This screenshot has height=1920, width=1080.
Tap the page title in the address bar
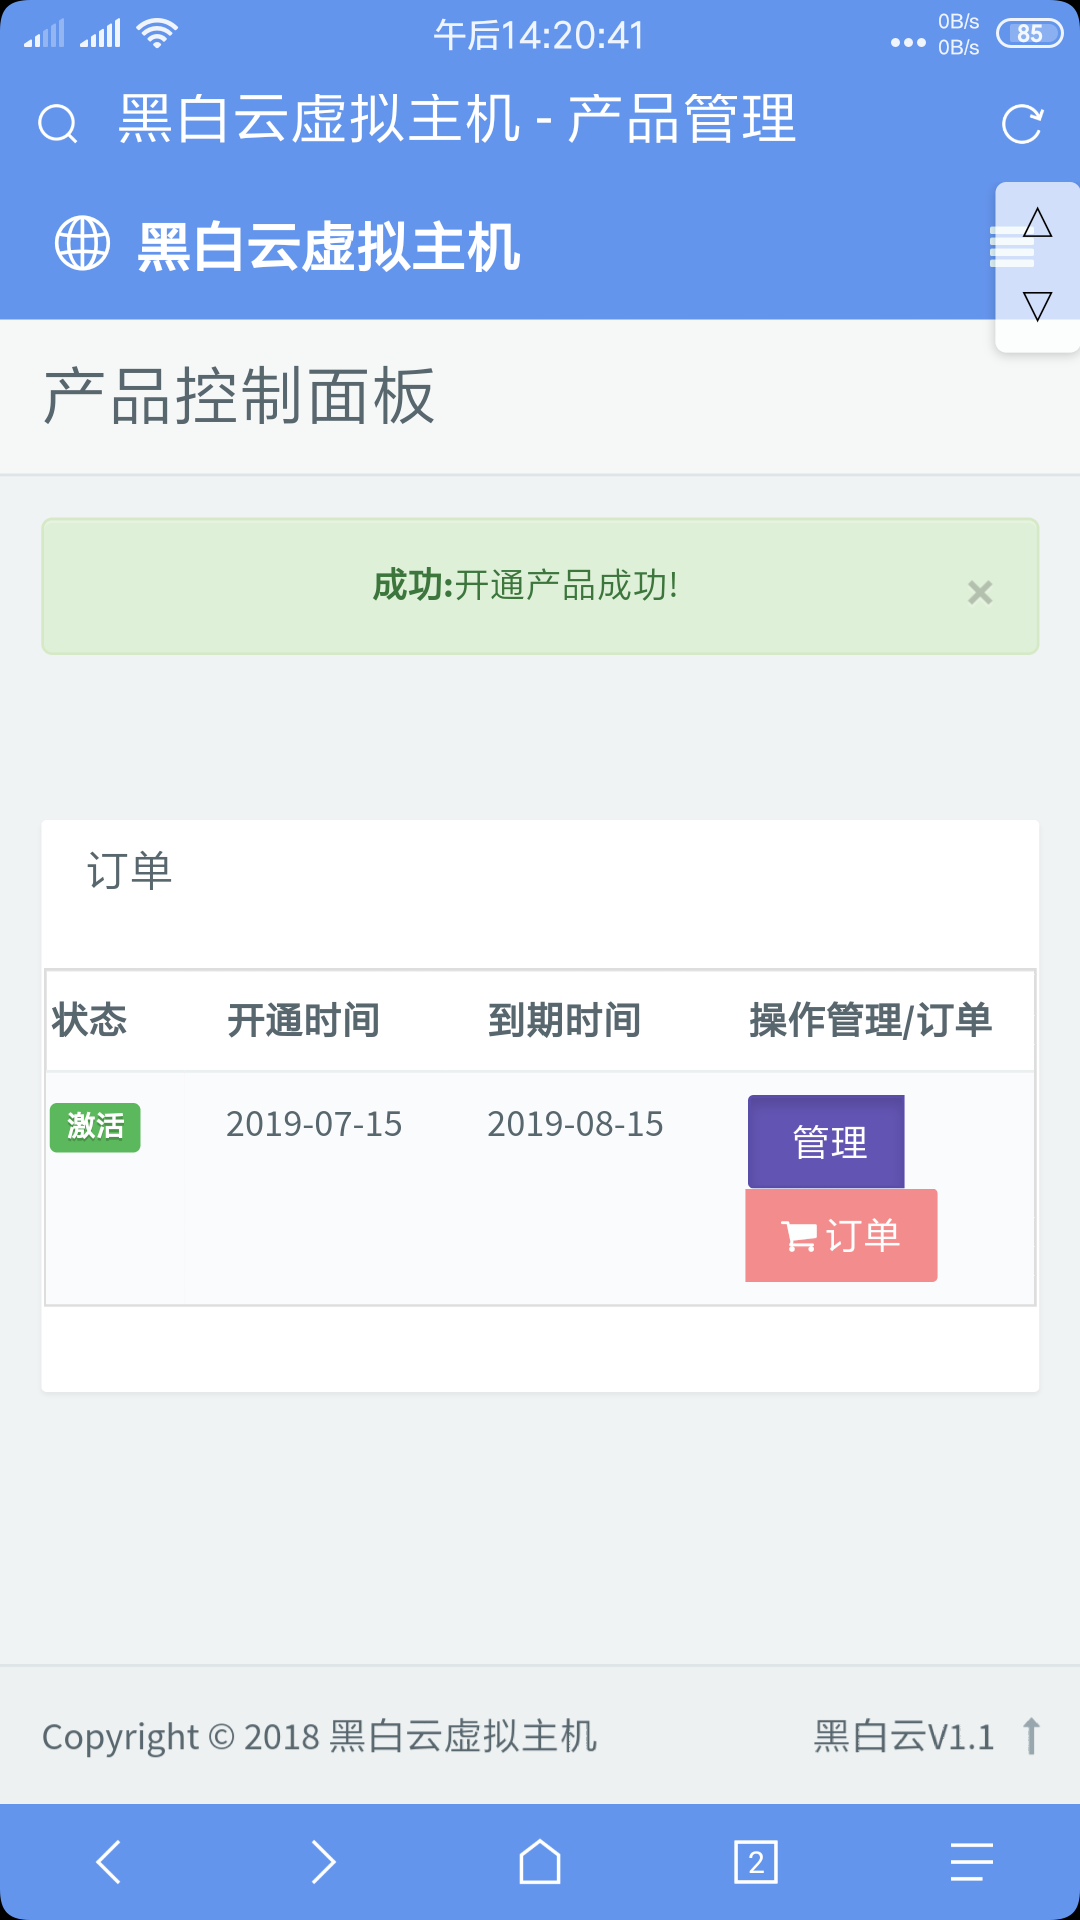pyautogui.click(x=457, y=119)
